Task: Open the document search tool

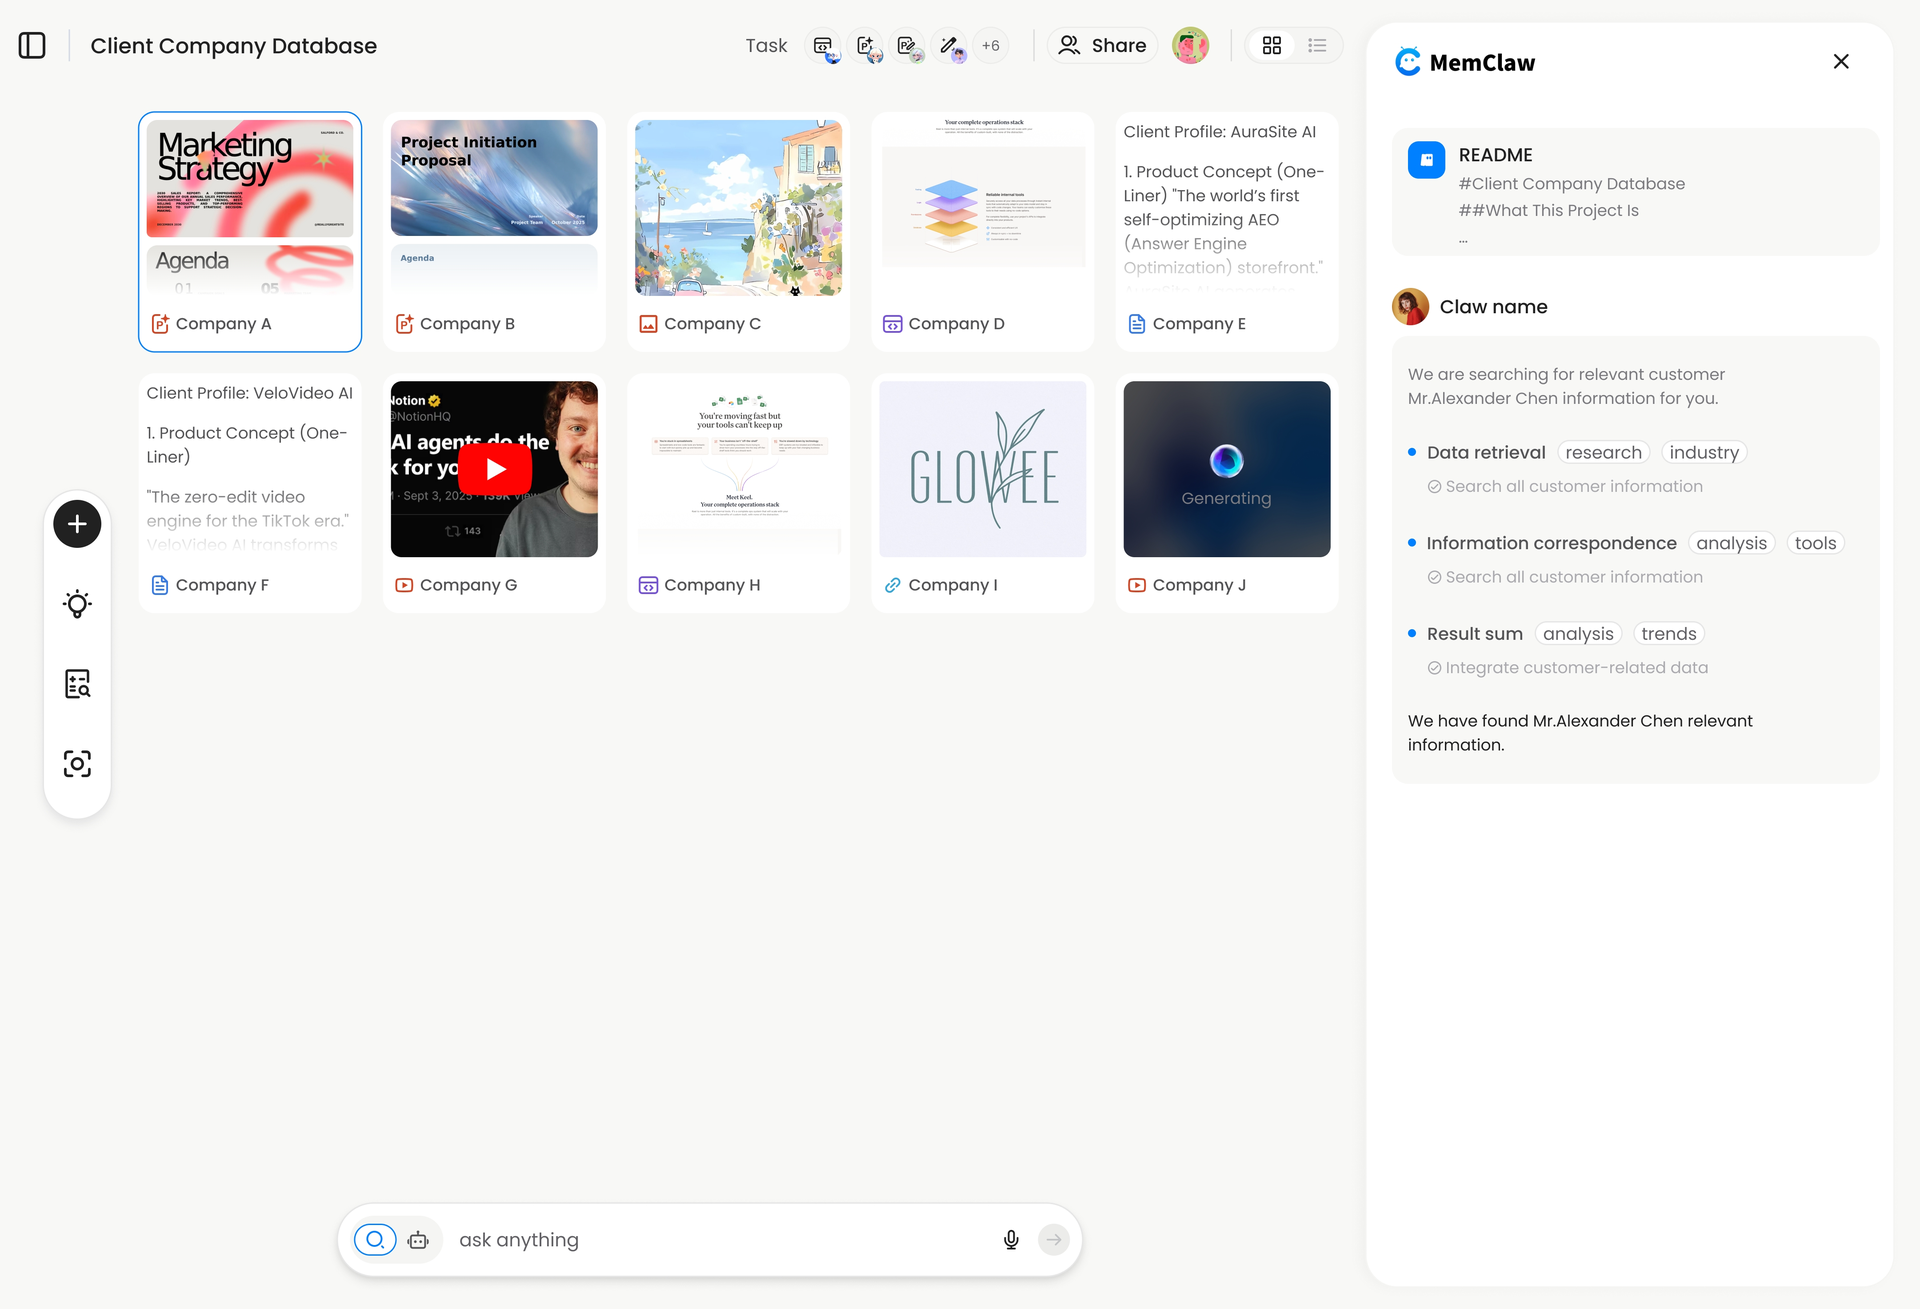Action: coord(77,683)
